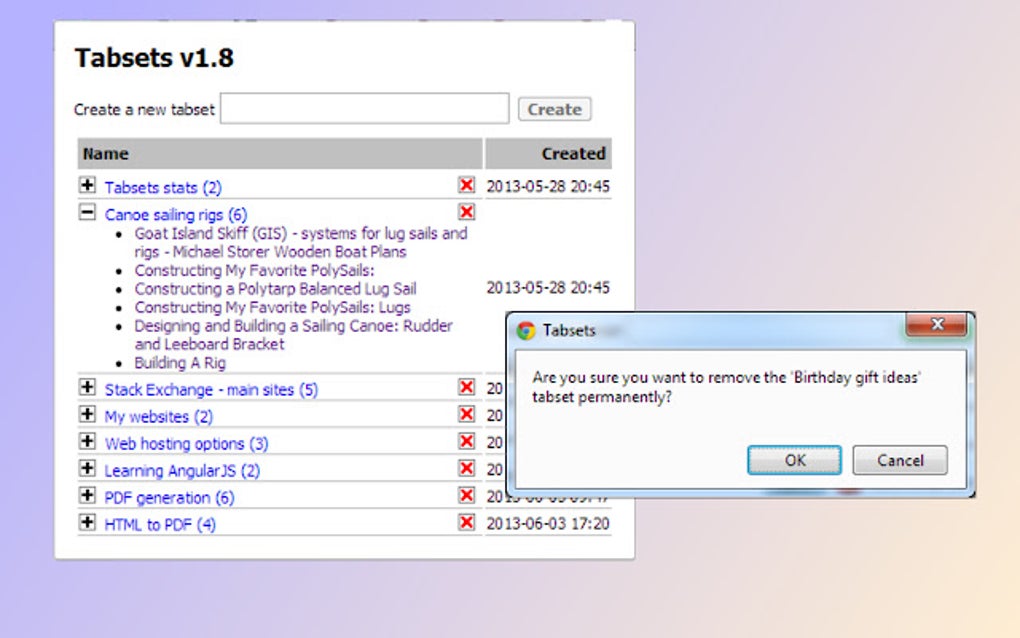1020x638 pixels.
Task: Expand the HTML to PDF tabset
Action: pyautogui.click(x=87, y=522)
